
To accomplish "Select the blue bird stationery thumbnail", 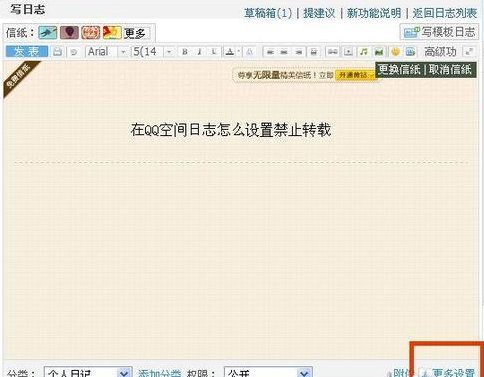I will 48,33.
